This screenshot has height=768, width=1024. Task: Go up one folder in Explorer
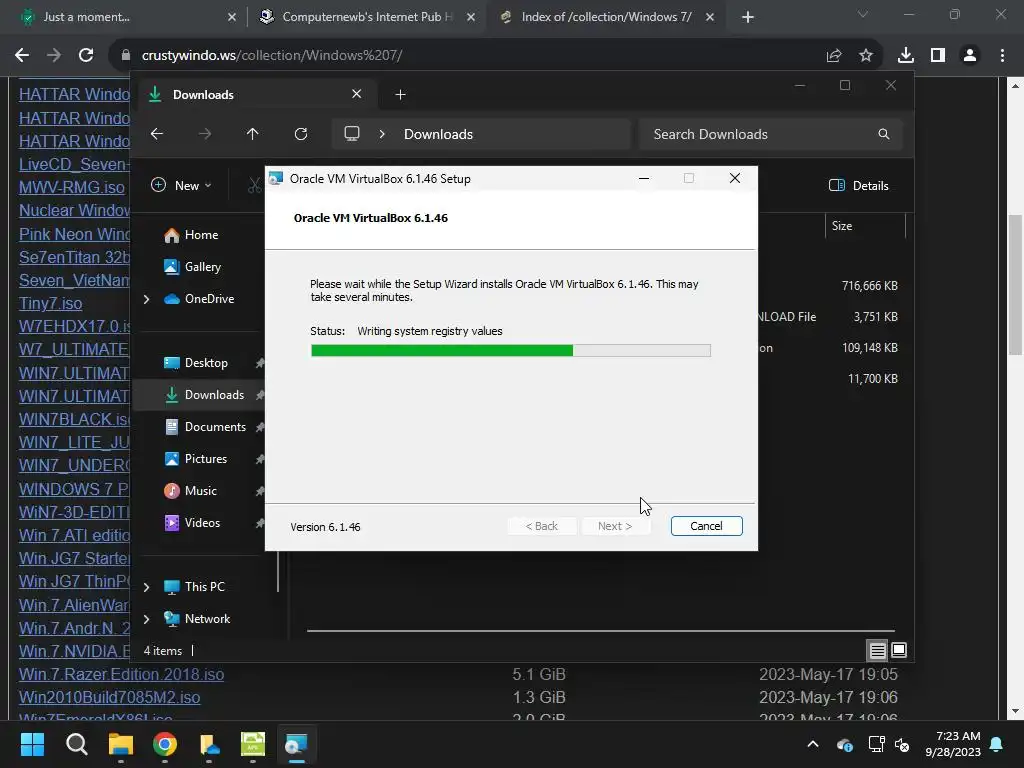(x=253, y=134)
